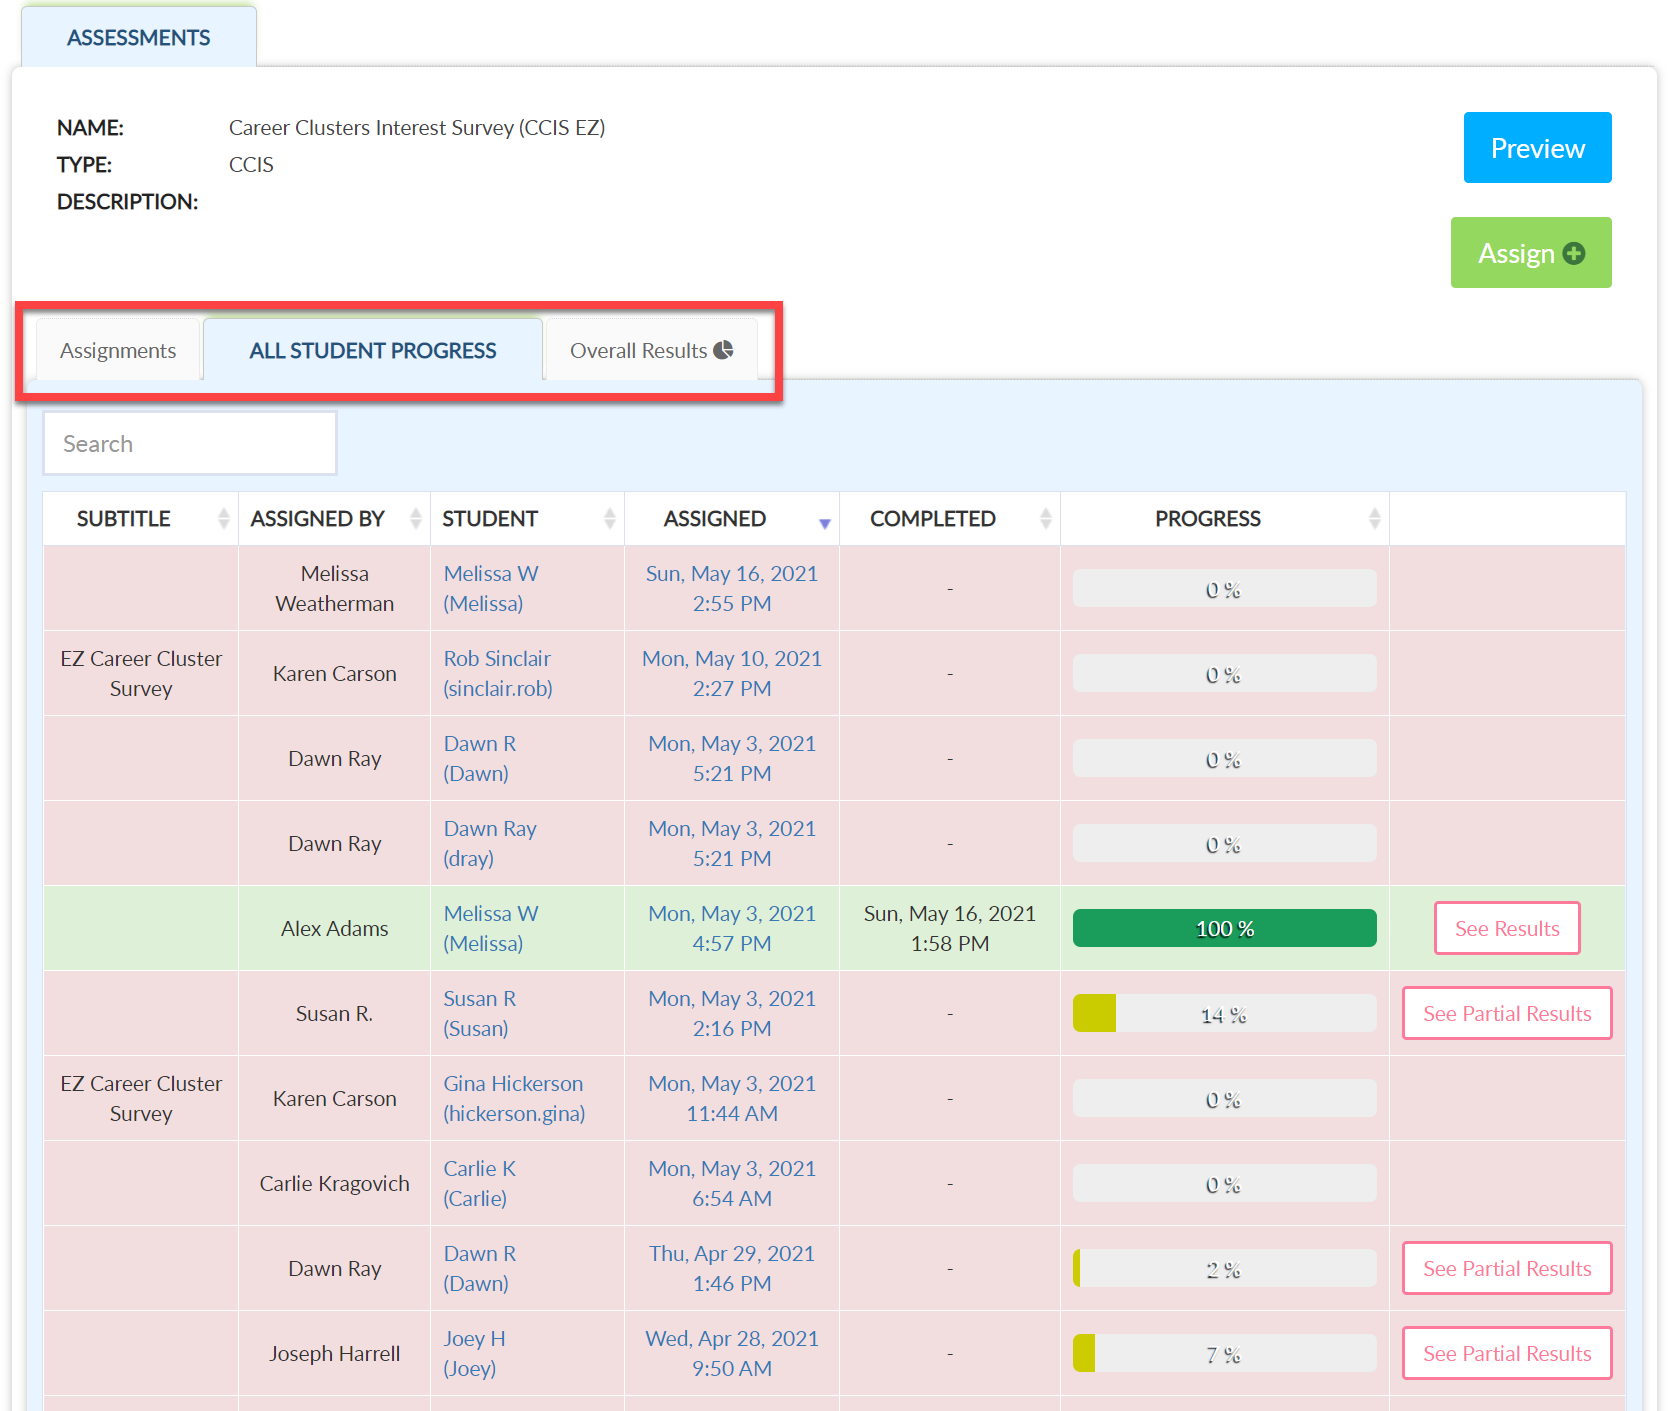1673x1411 pixels.
Task: Click the 14% progress bar for Susan R
Action: pos(1224,1013)
